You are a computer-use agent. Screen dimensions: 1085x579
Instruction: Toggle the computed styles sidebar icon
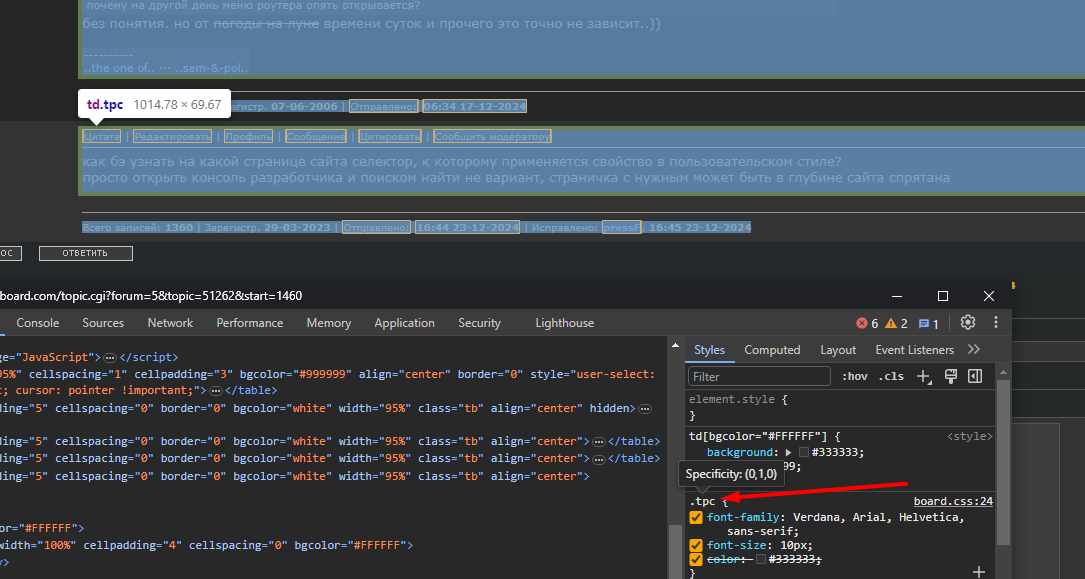(975, 376)
